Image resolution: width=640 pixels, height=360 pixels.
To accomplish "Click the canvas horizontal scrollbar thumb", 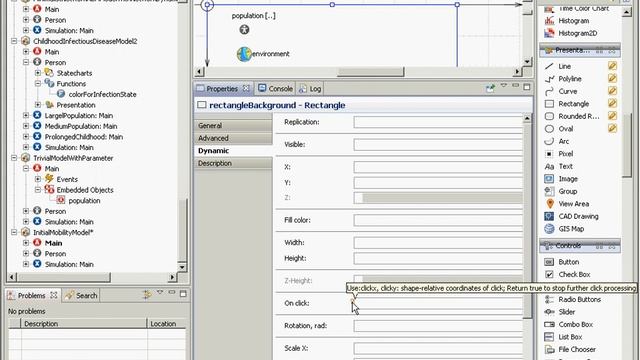I will pos(371,72).
